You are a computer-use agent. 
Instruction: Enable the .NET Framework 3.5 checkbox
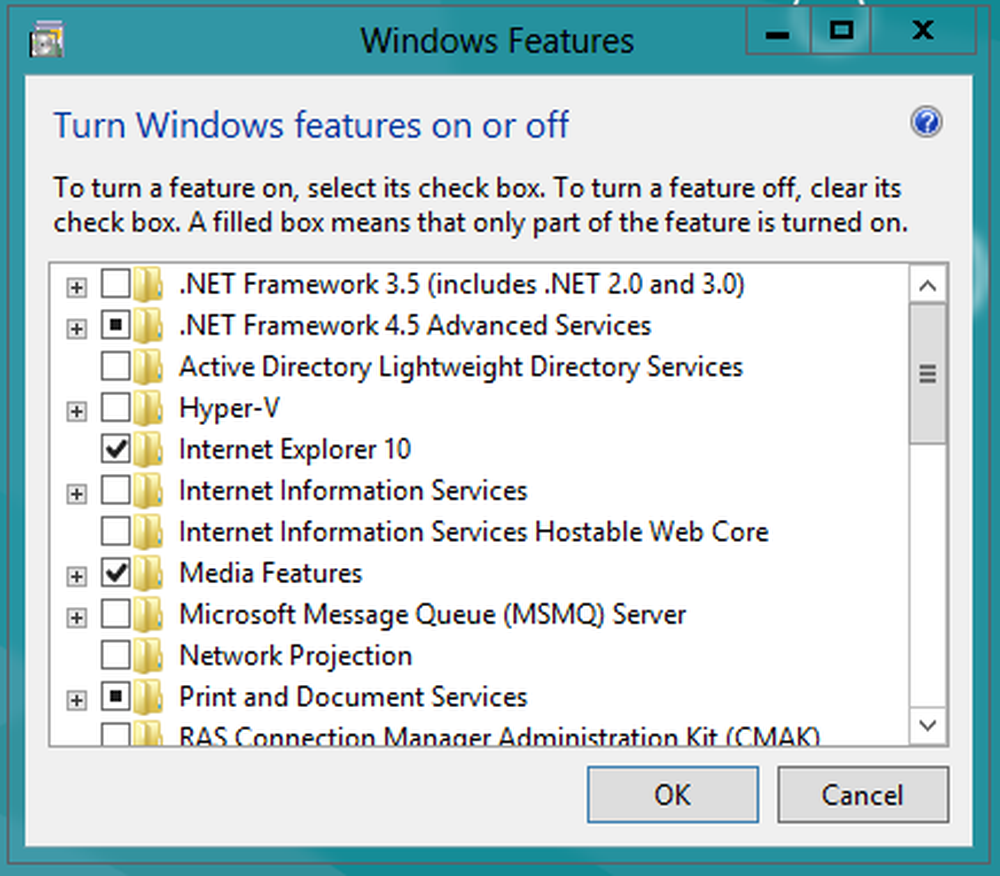point(116,285)
